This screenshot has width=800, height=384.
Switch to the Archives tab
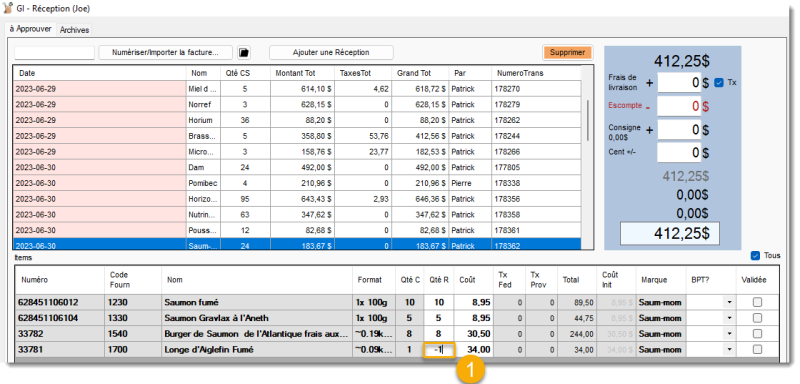click(74, 30)
